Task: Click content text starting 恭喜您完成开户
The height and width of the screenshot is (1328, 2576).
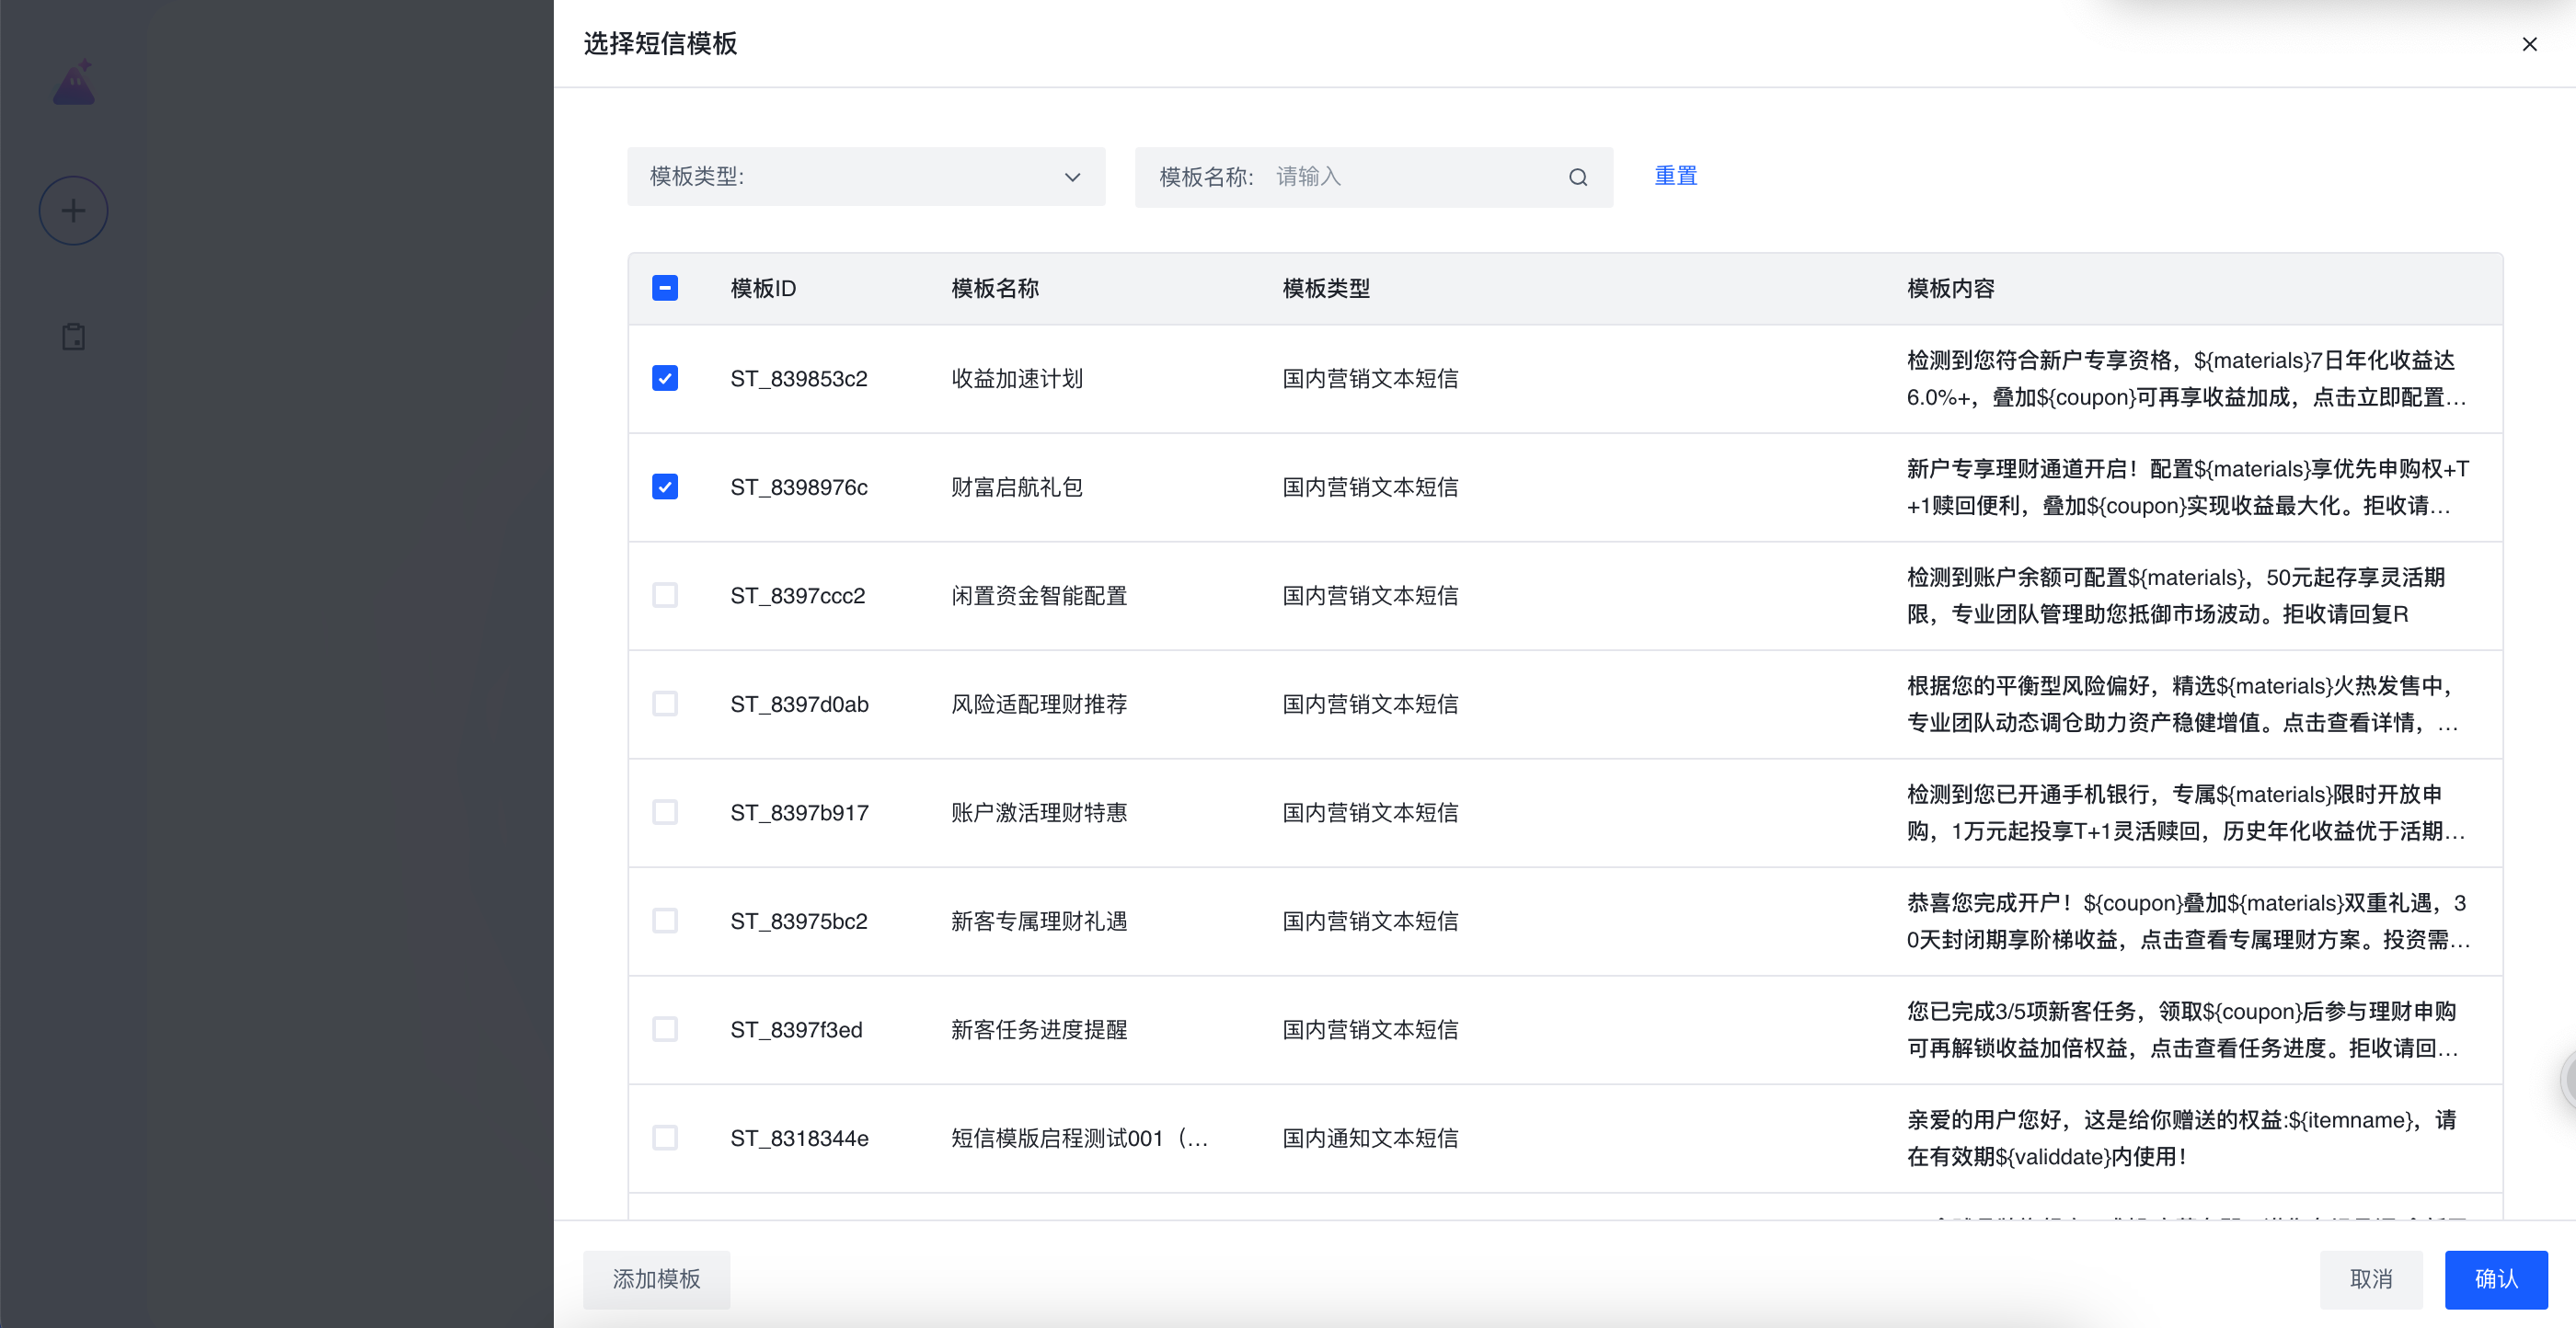Action: click(2188, 922)
